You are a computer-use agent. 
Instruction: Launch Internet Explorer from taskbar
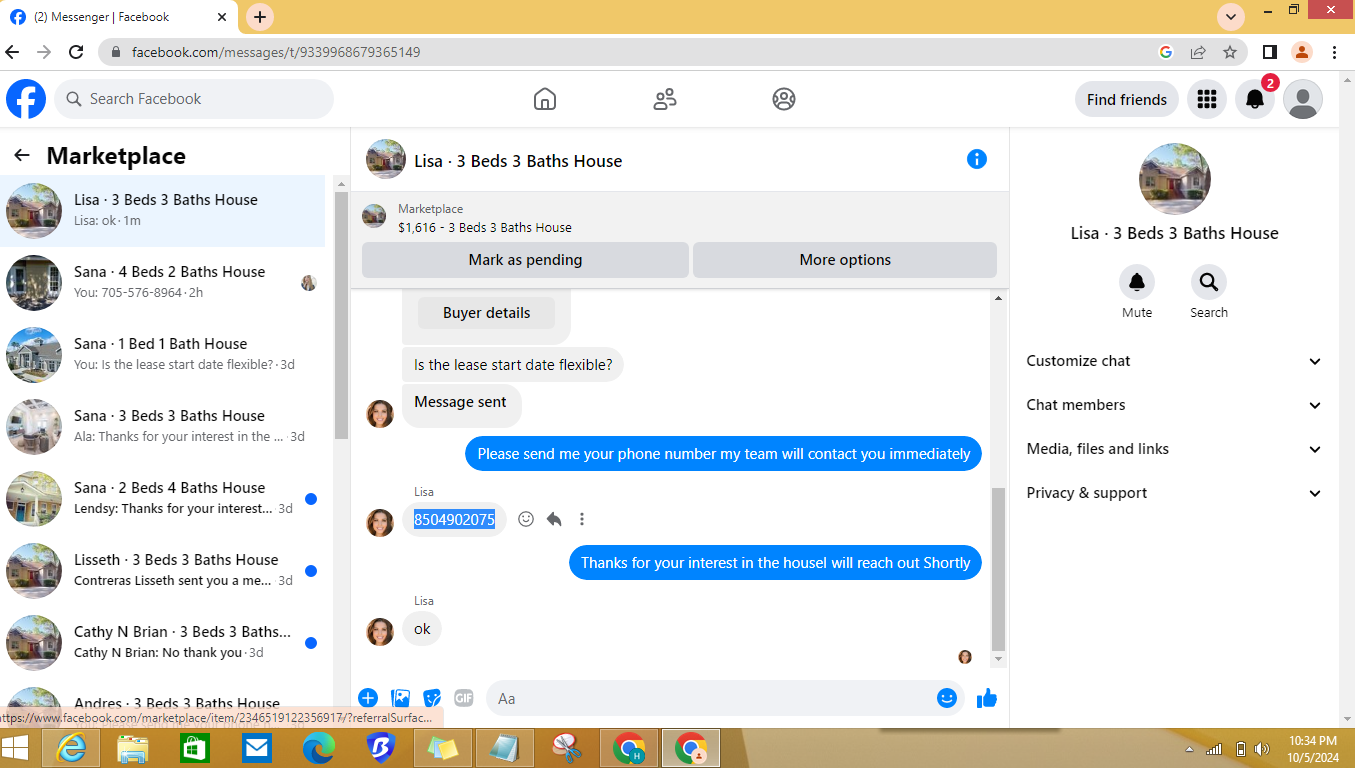click(72, 748)
